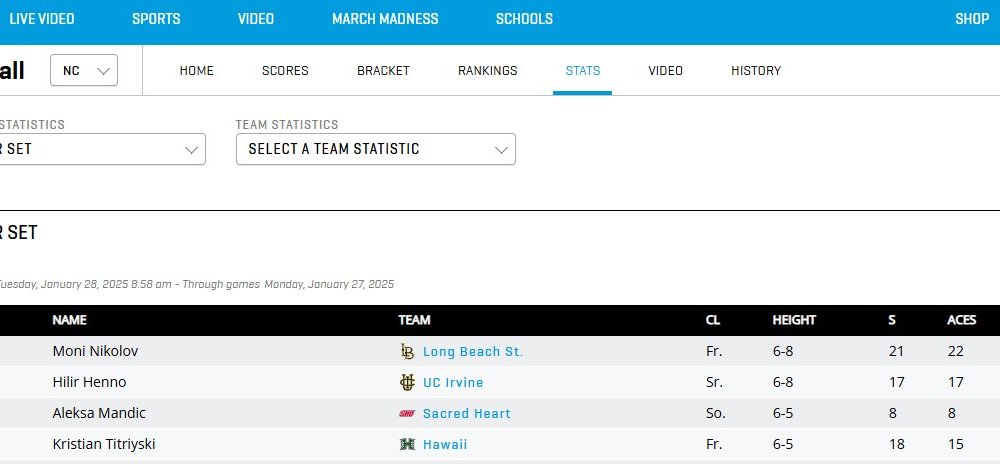Expand the NC division dropdown

[84, 71]
